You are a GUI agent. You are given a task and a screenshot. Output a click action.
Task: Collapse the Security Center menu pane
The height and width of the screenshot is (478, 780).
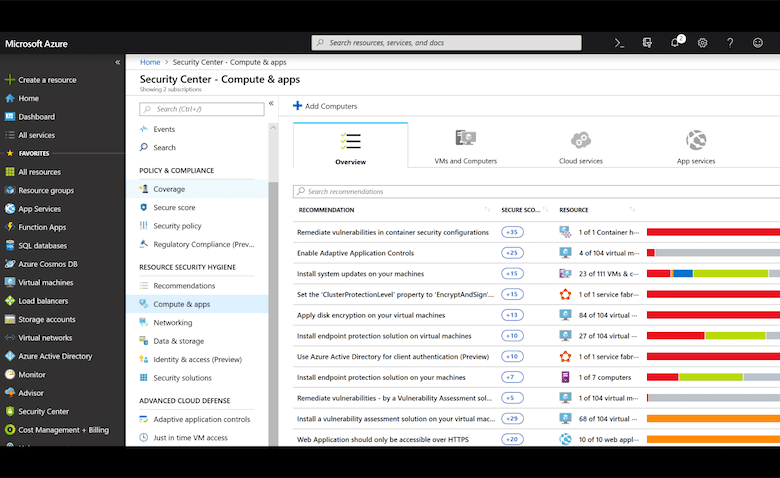point(271,103)
